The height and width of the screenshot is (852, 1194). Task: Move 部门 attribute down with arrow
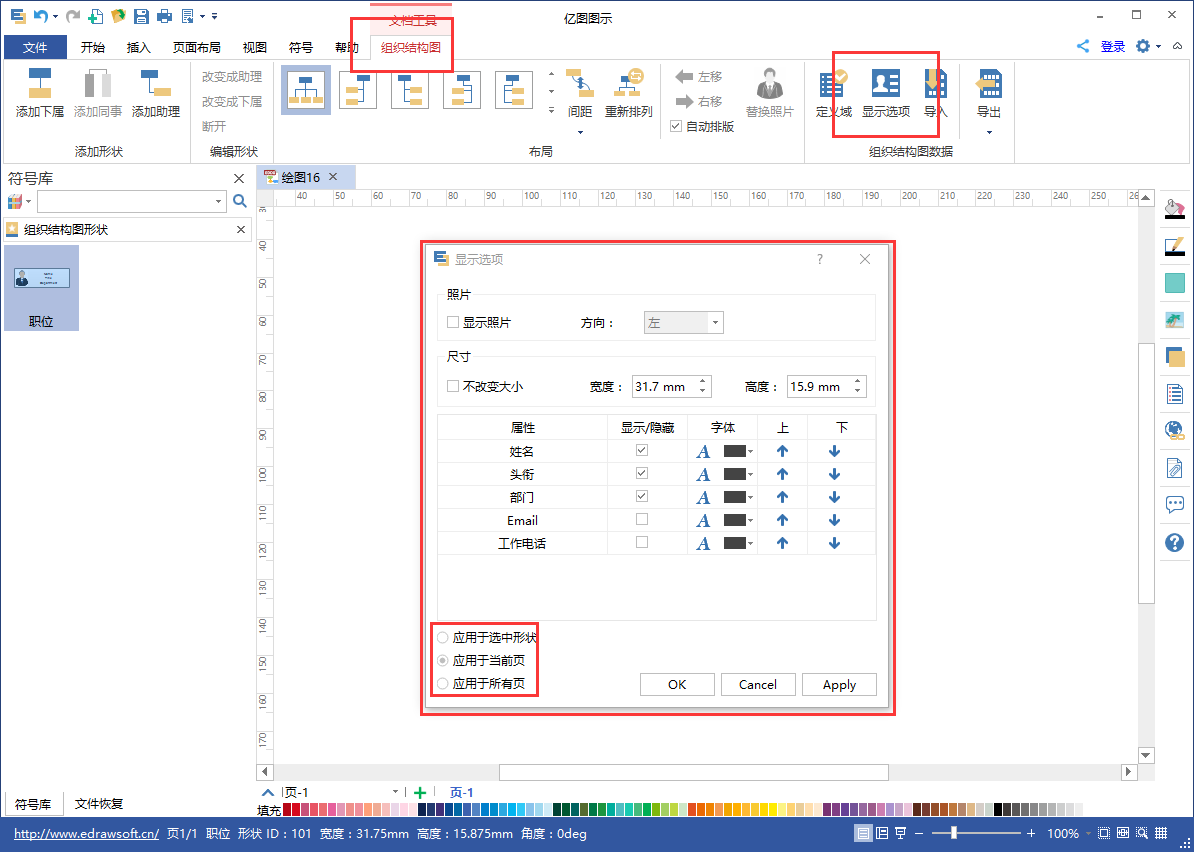tap(835, 497)
